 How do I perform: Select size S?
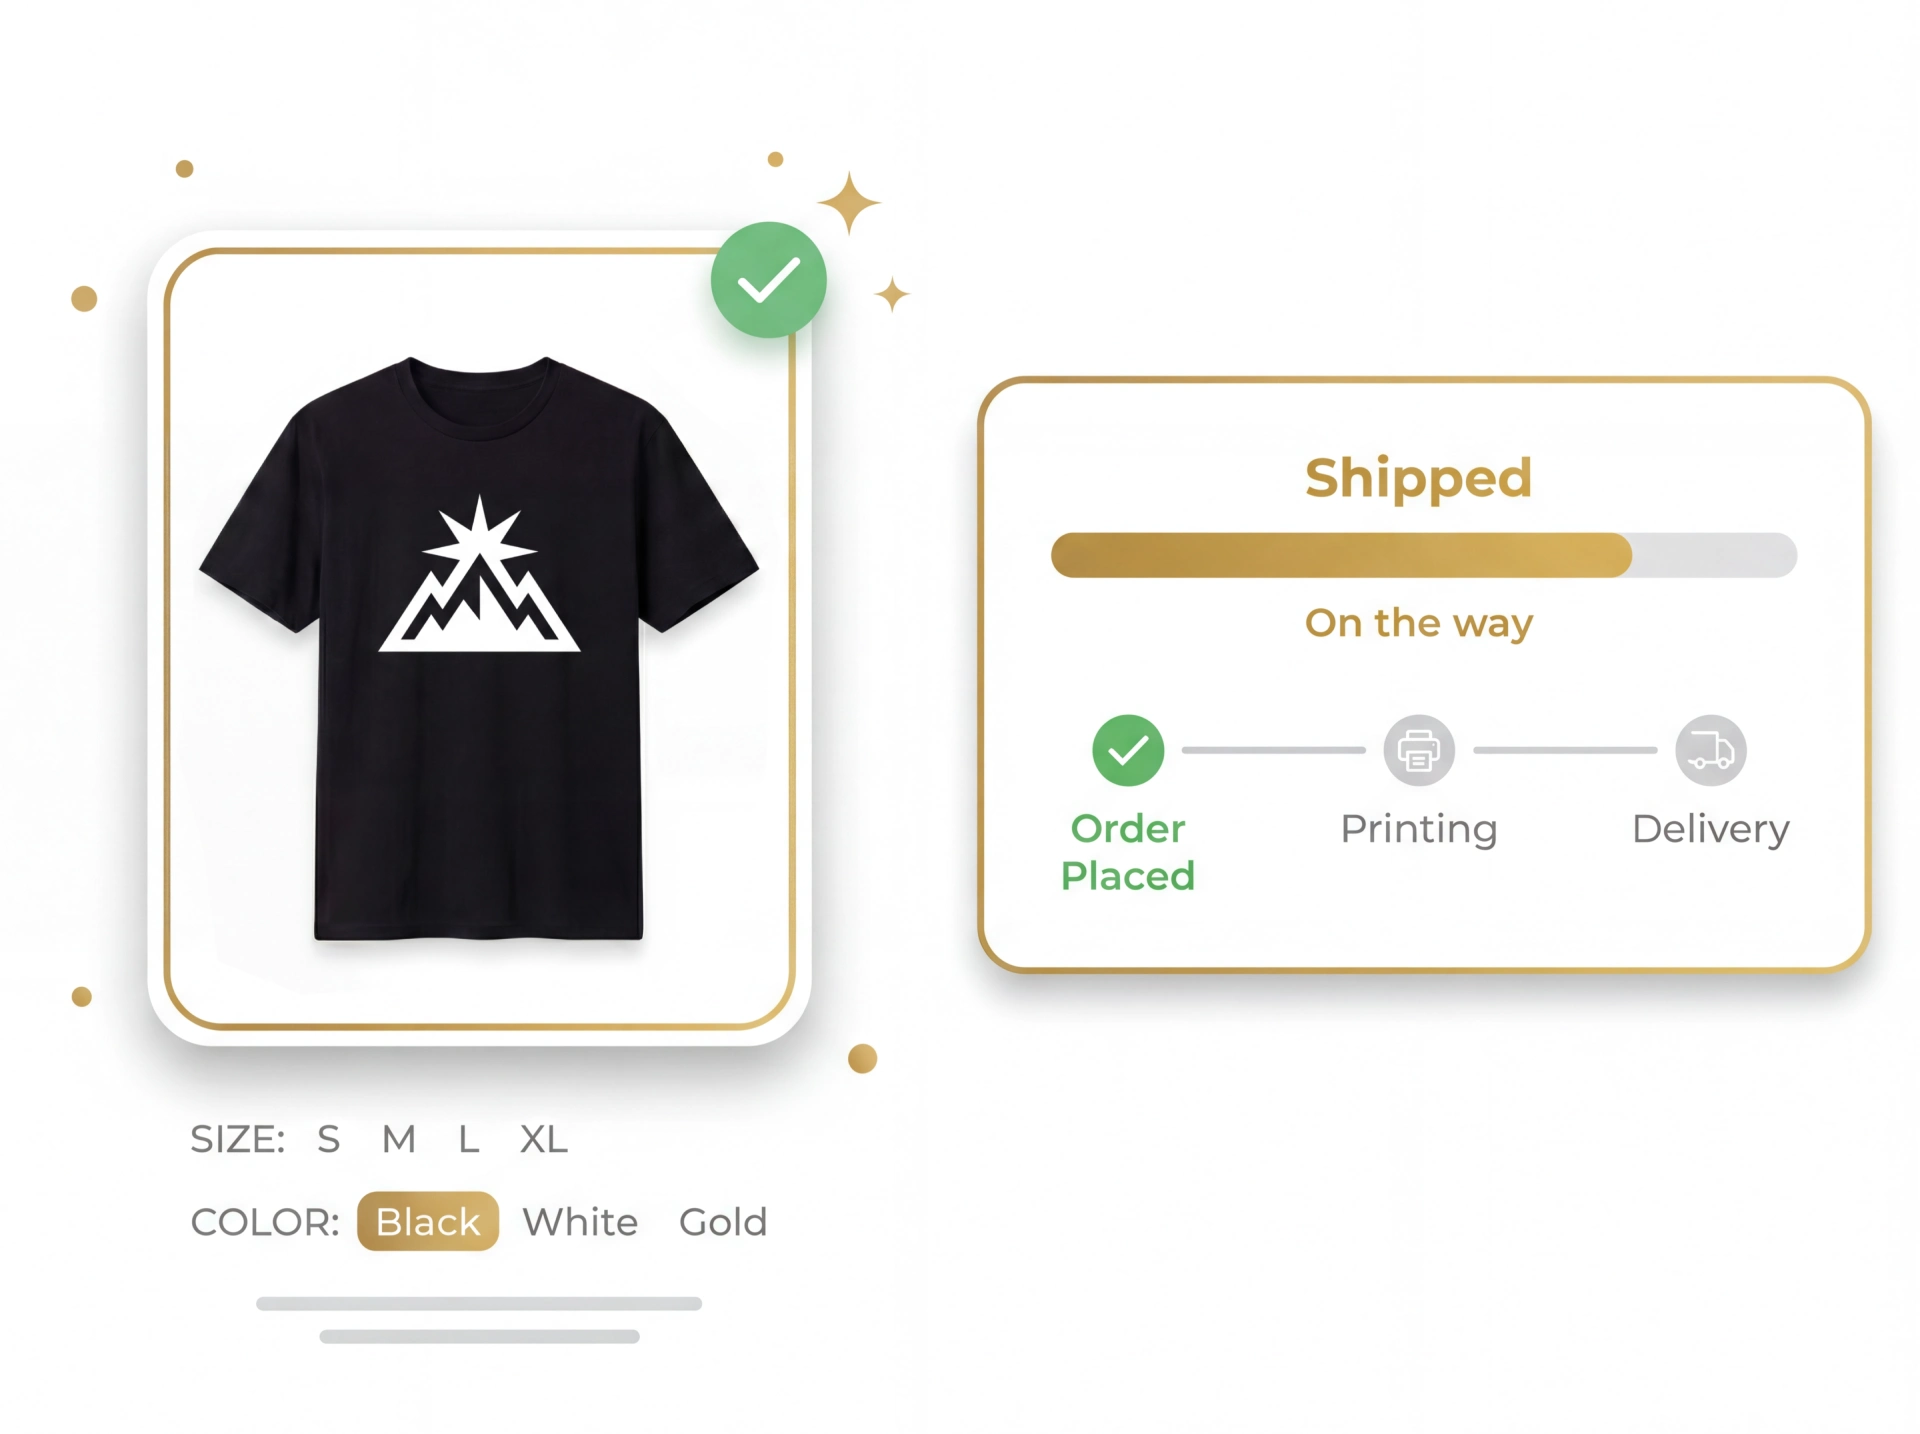tap(328, 1139)
